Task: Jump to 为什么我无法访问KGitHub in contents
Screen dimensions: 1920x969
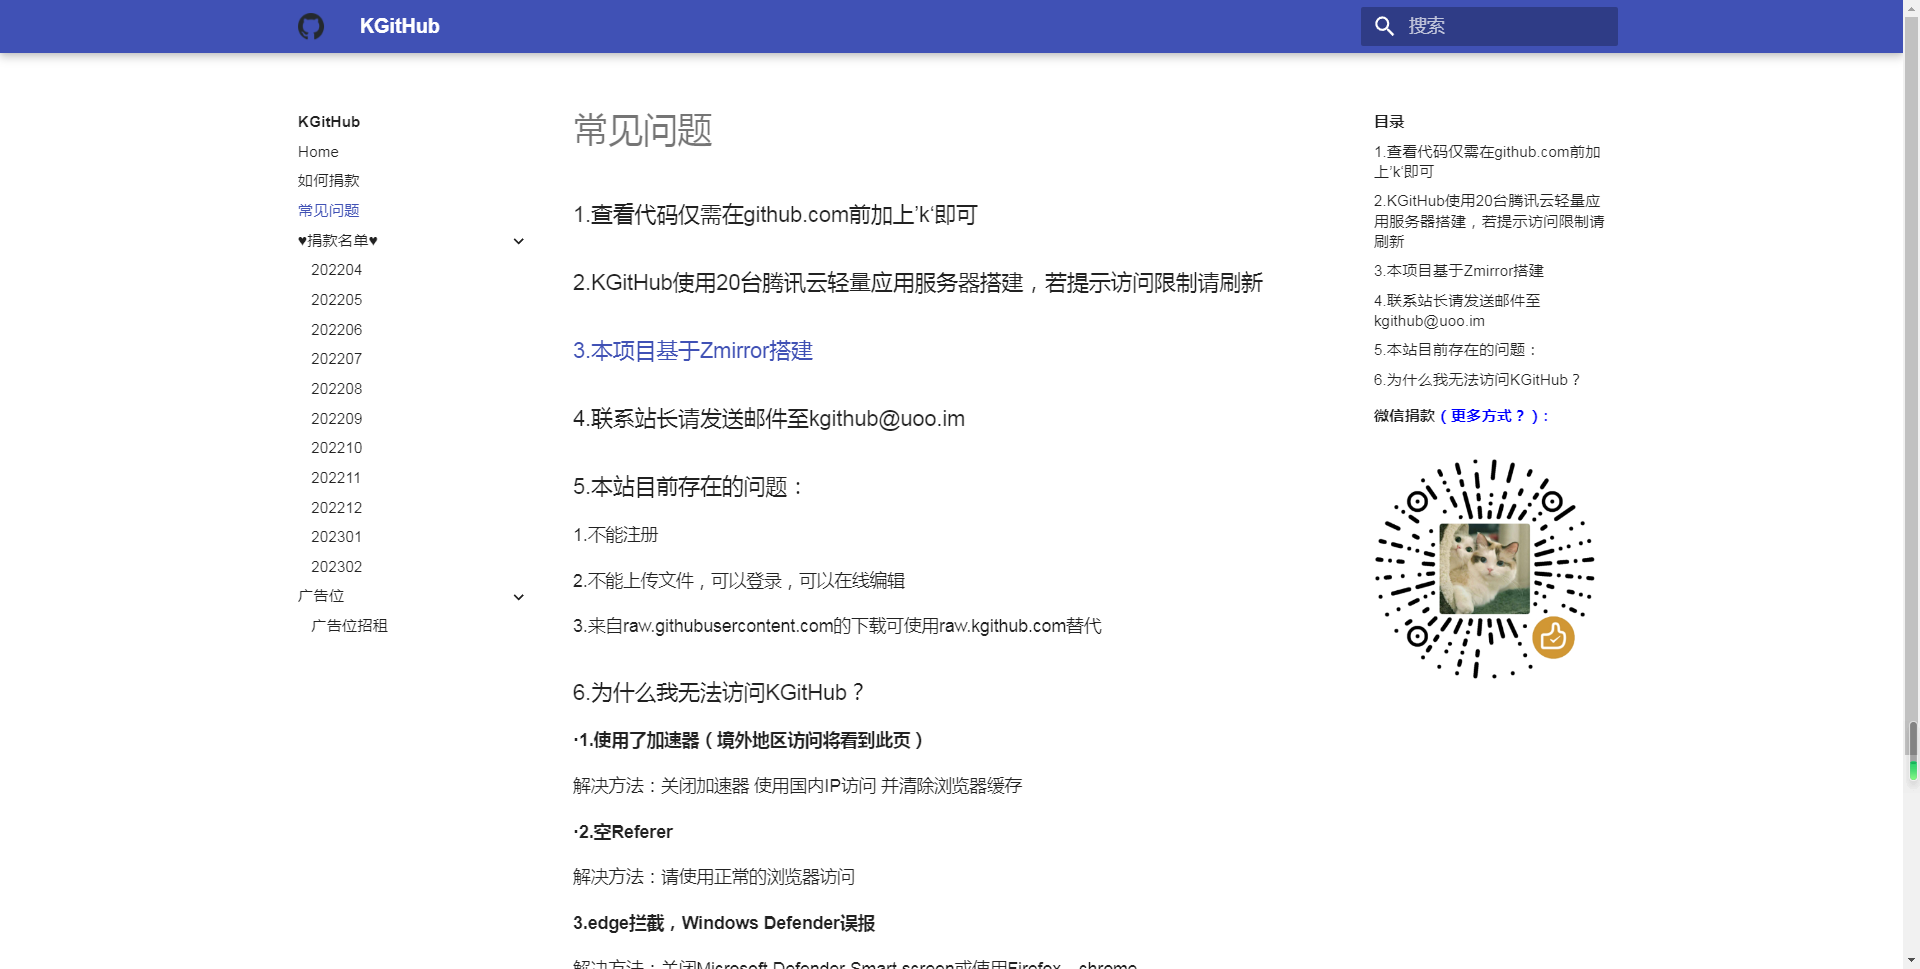Action: (1476, 380)
